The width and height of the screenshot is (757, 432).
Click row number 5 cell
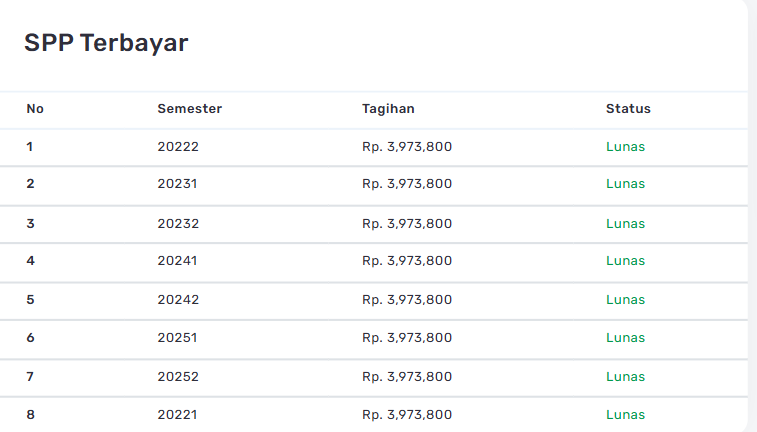30,300
